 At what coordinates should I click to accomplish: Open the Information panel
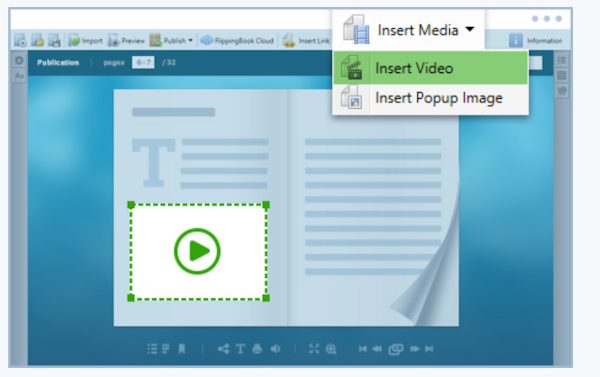coord(536,40)
